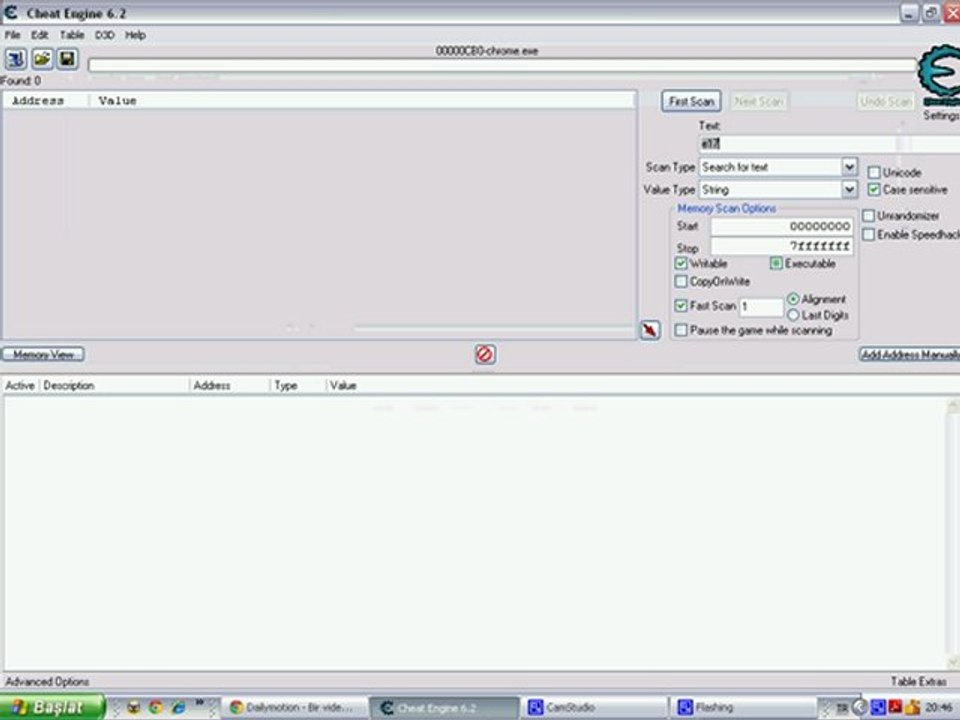Click the red clear-list circle icon
Image resolution: width=960 pixels, height=720 pixels.
click(485, 354)
